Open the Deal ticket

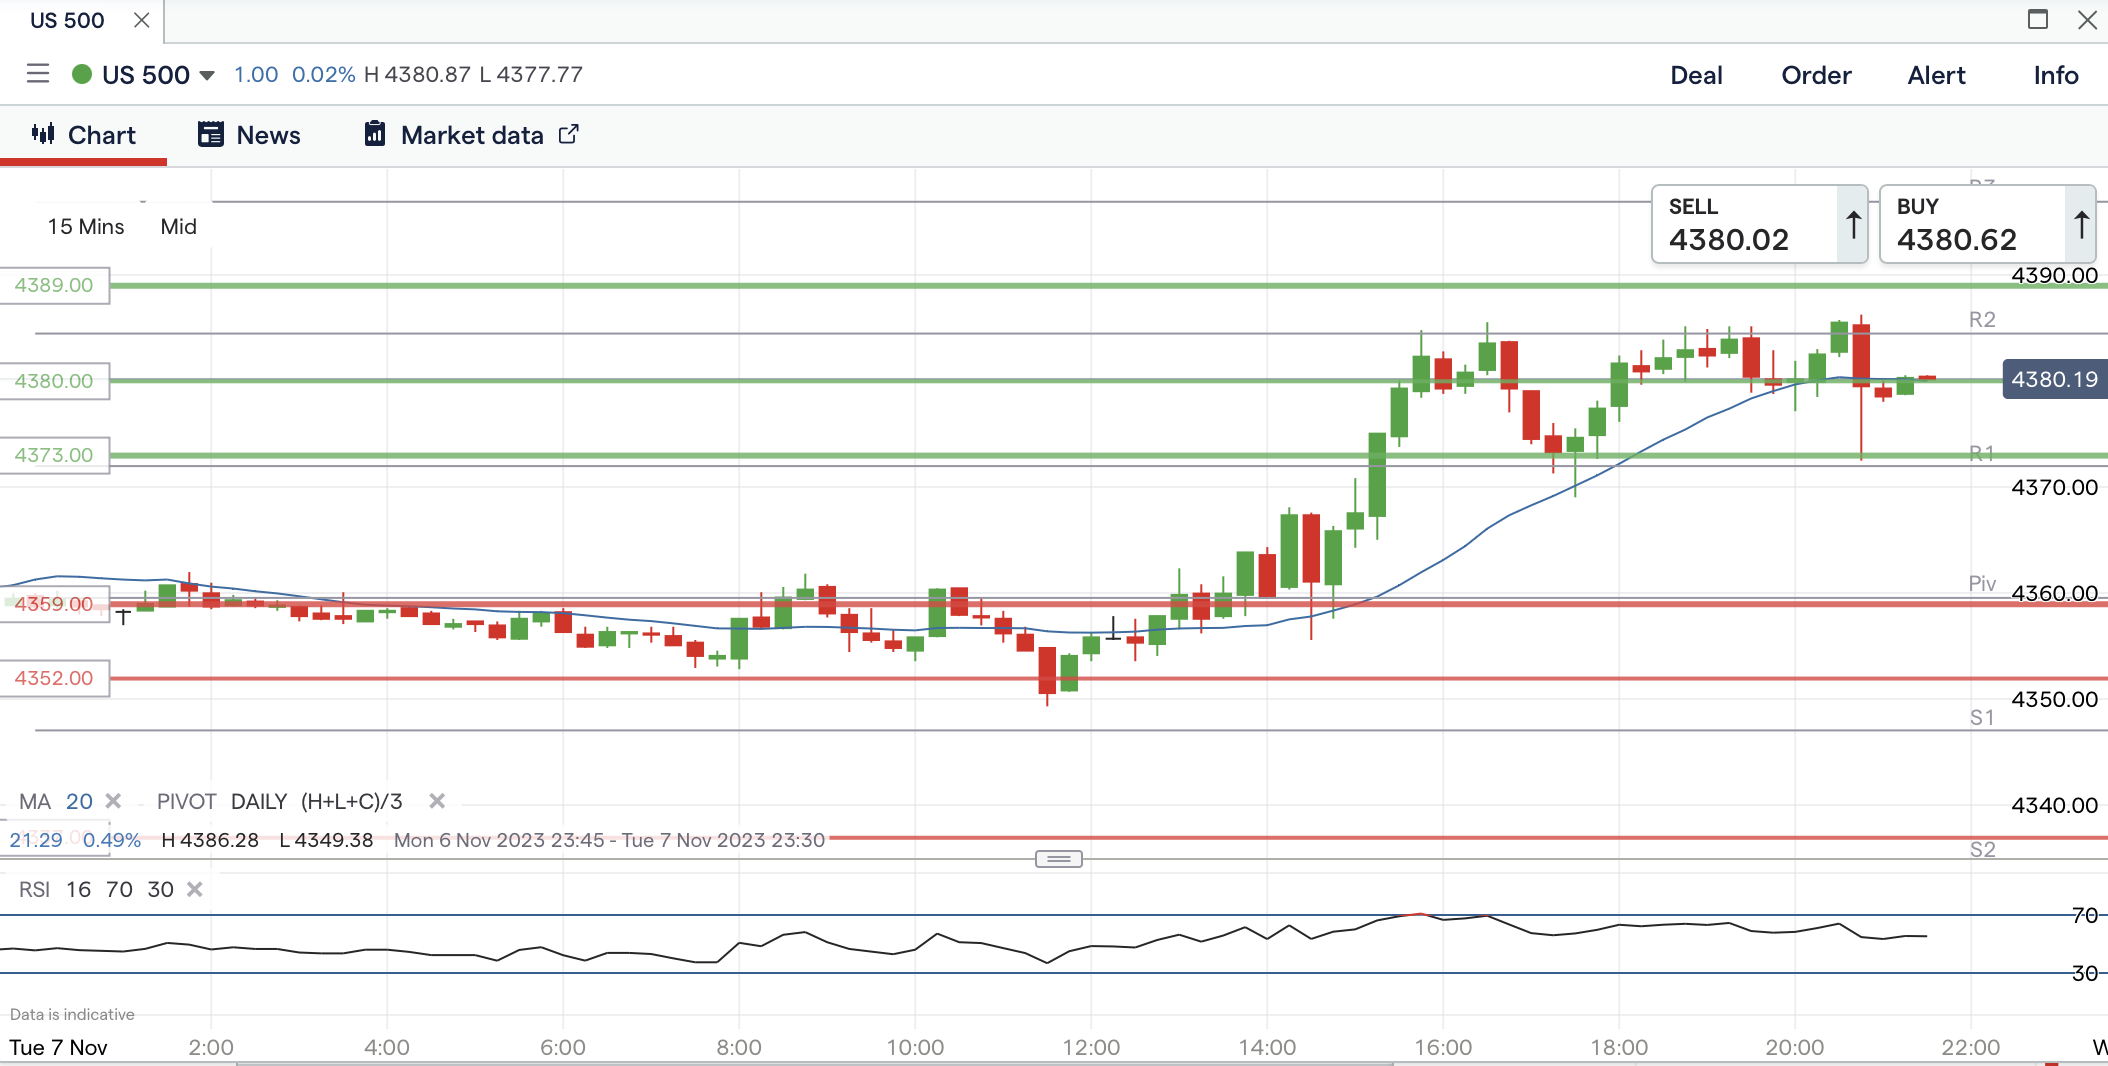(x=1696, y=75)
